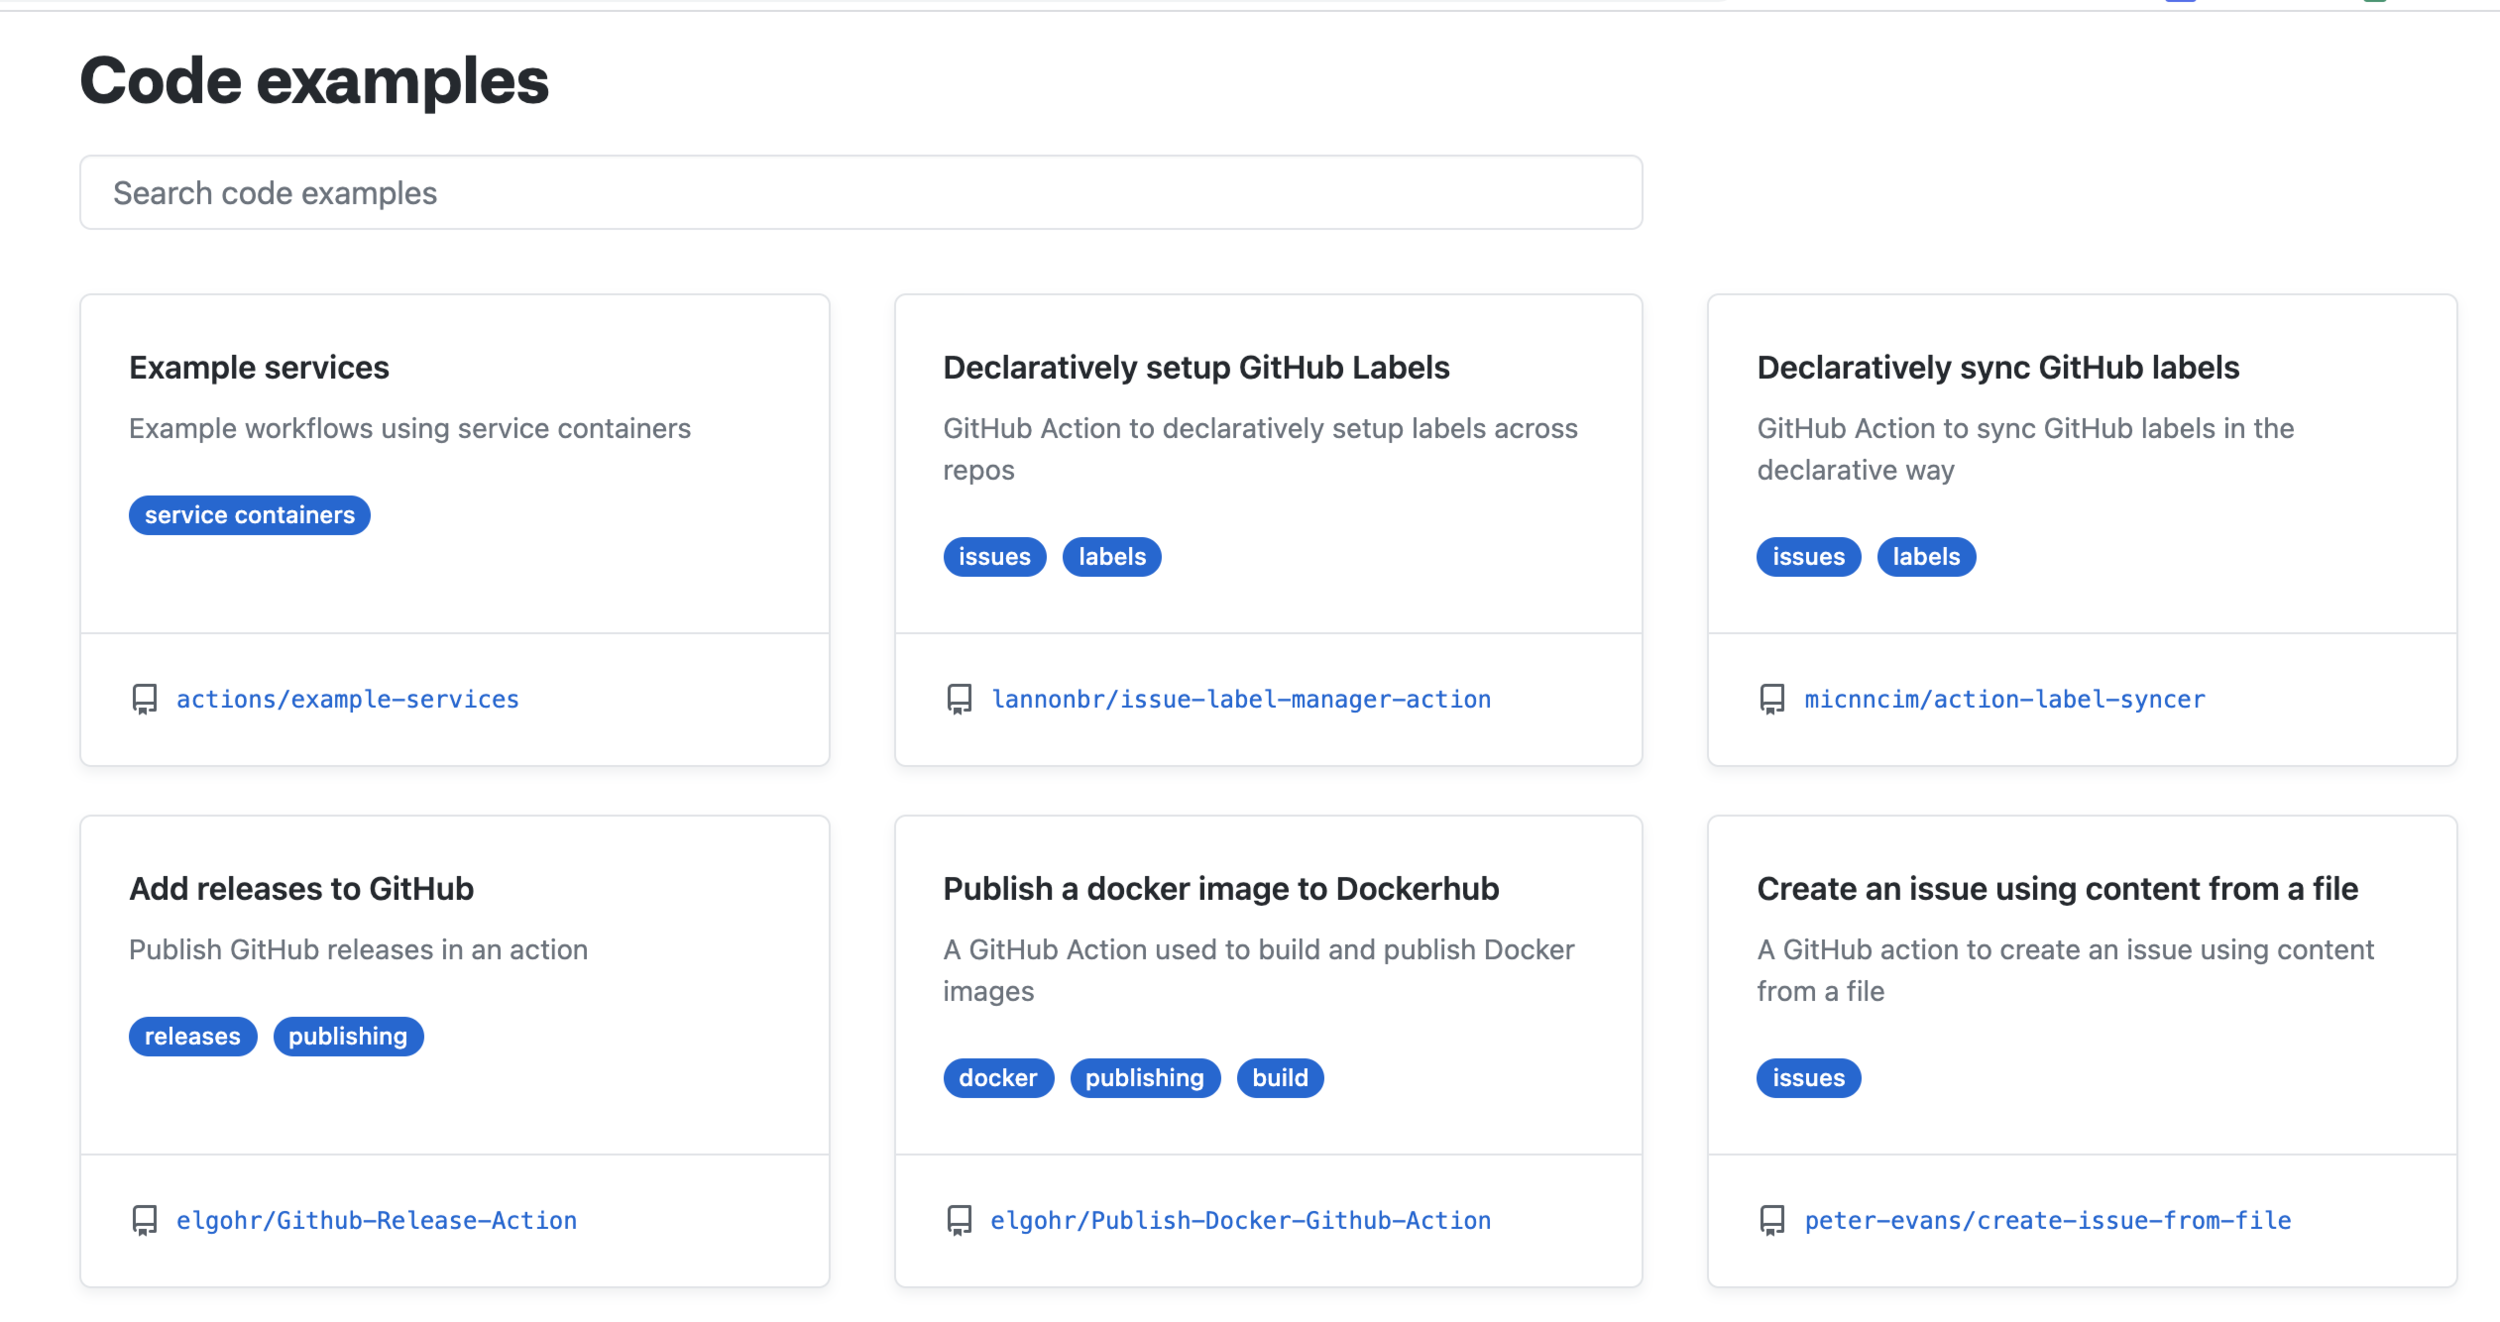Click repo icon beside peter-evans/create-issue-from-file
This screenshot has width=2500, height=1322.
click(1772, 1220)
